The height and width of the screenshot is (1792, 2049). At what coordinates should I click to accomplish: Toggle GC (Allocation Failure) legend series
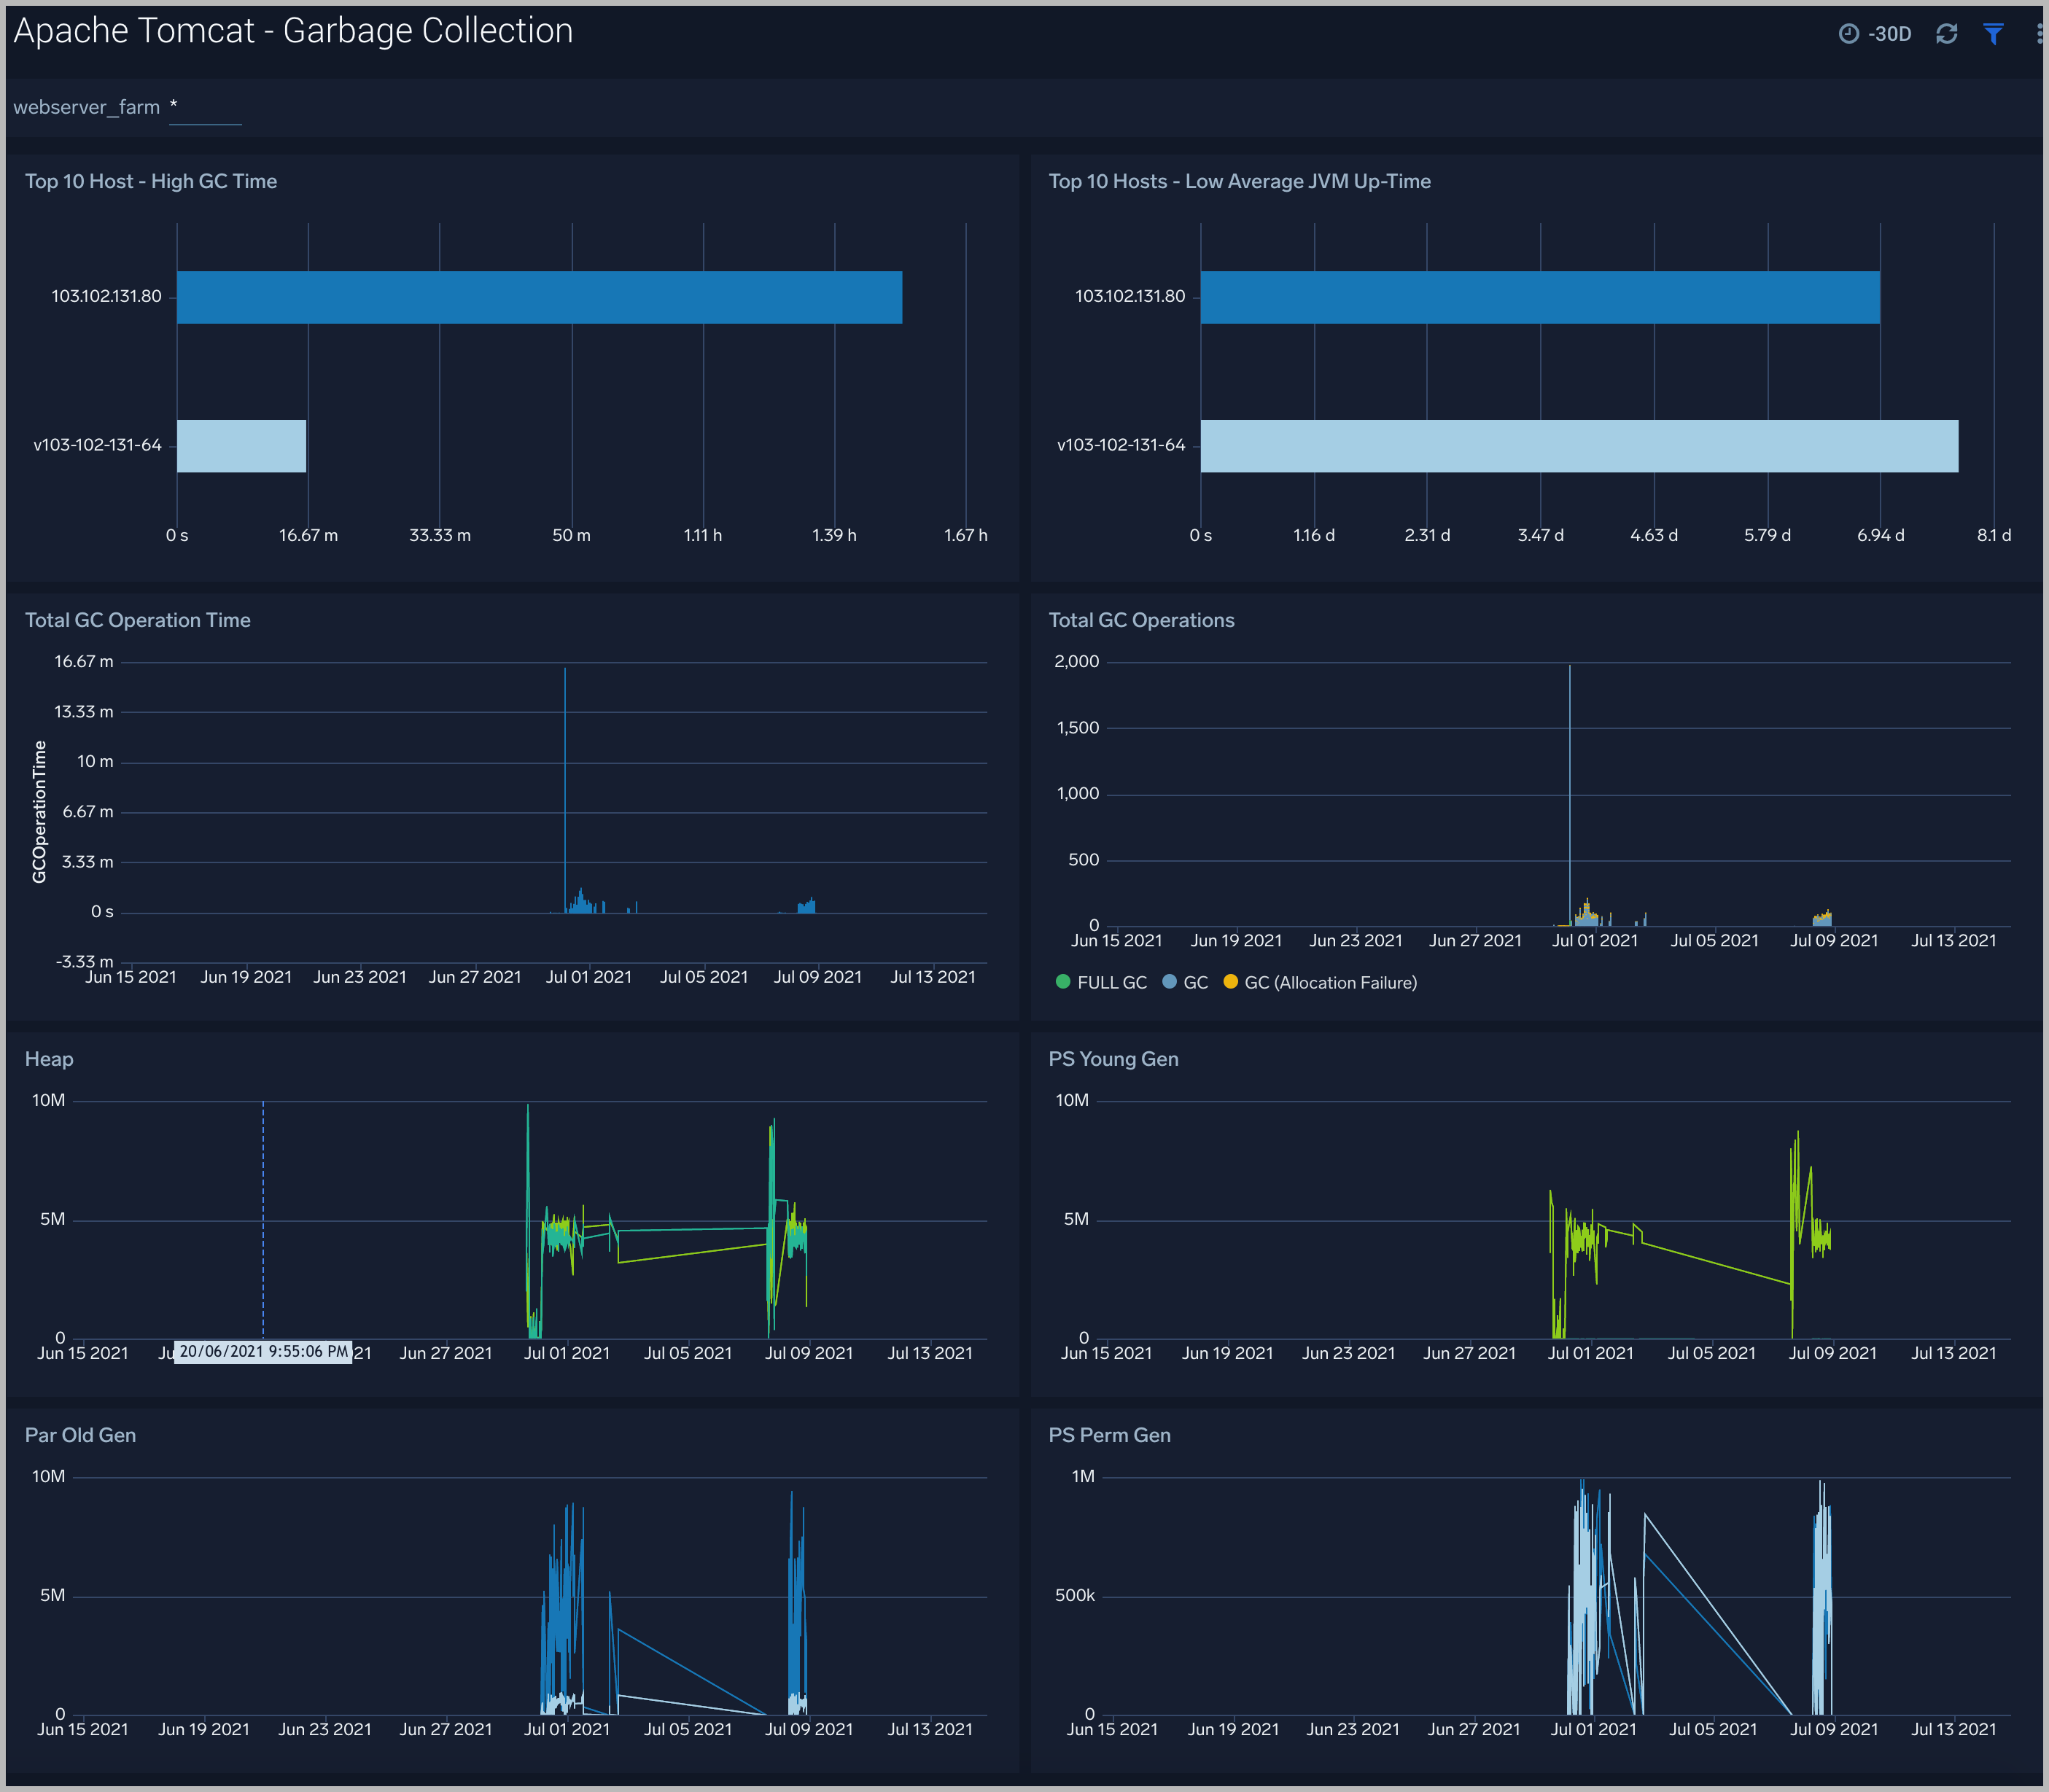pos(1329,983)
